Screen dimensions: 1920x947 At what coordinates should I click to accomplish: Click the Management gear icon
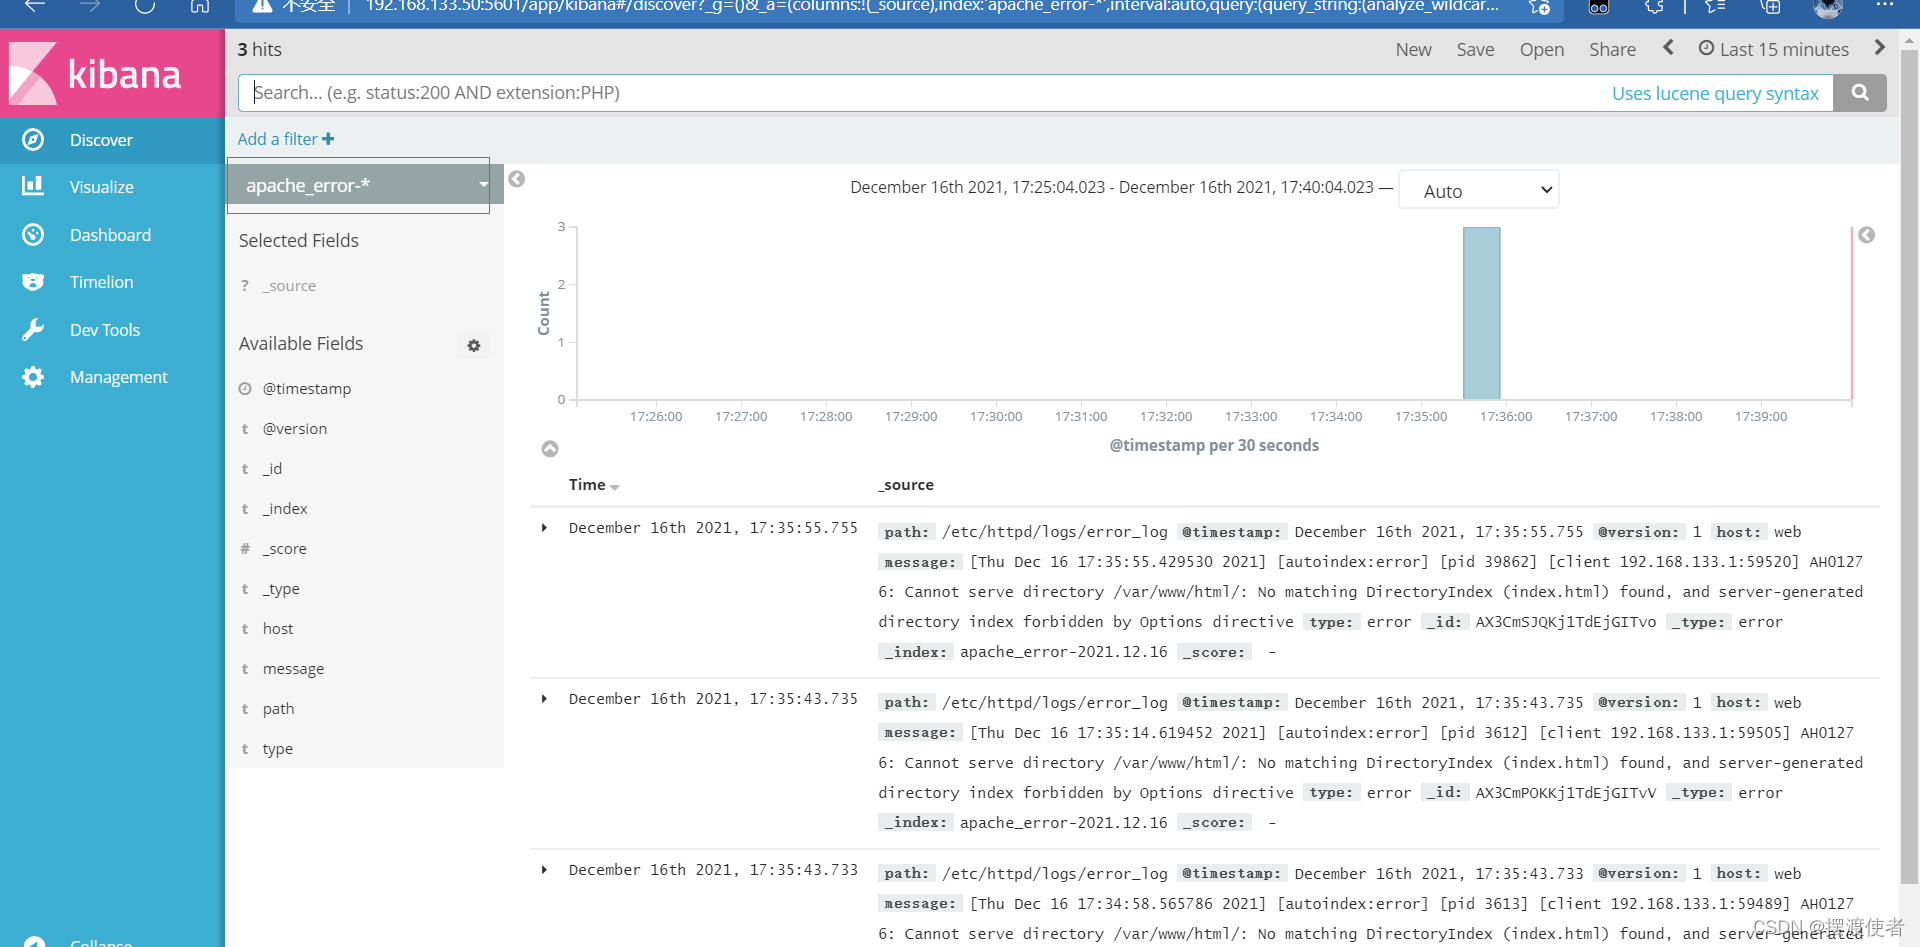point(33,377)
